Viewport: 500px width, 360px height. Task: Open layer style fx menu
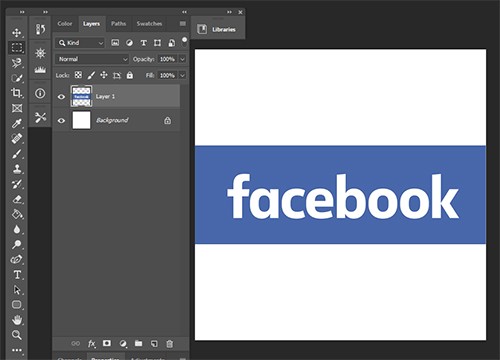(91, 344)
